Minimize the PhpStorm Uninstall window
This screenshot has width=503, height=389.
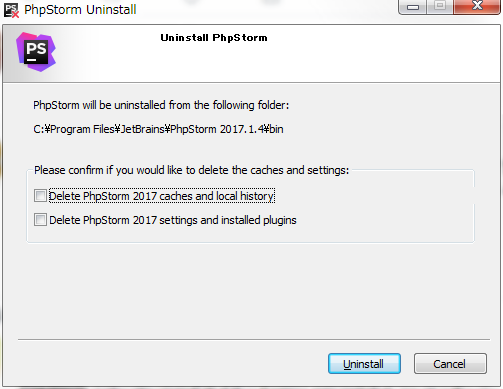click(413, 7)
